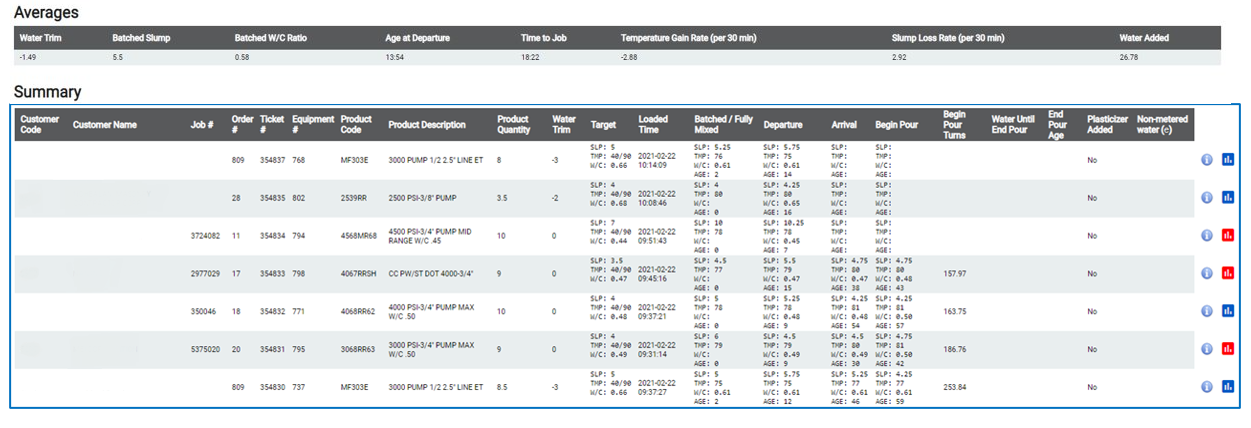Click the Loaded Time column header
Viewport: 1251px width, 428px height.
[653, 125]
